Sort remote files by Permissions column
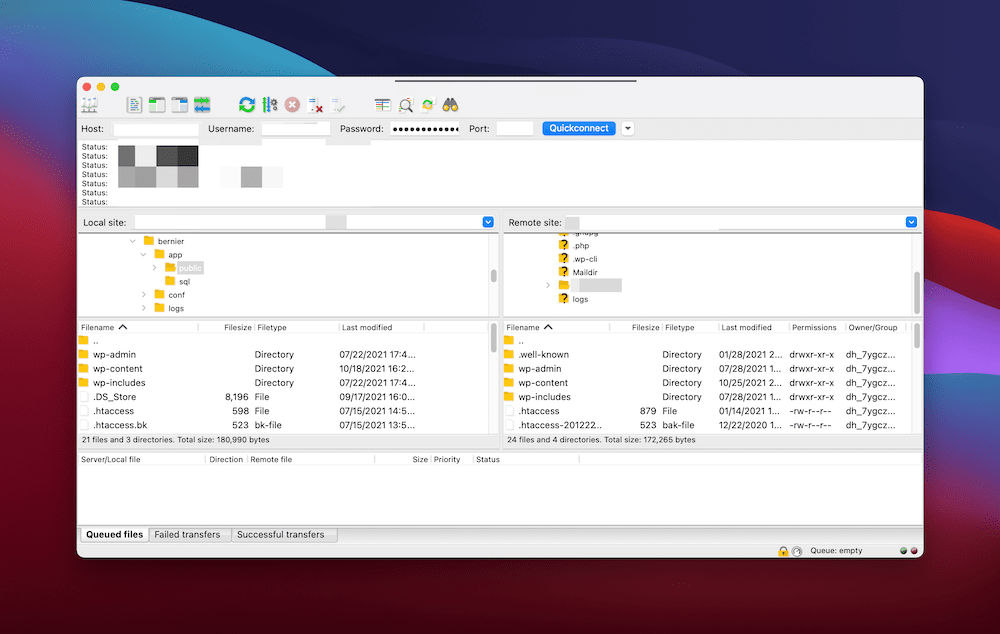Viewport: 1000px width, 634px height. [x=815, y=327]
